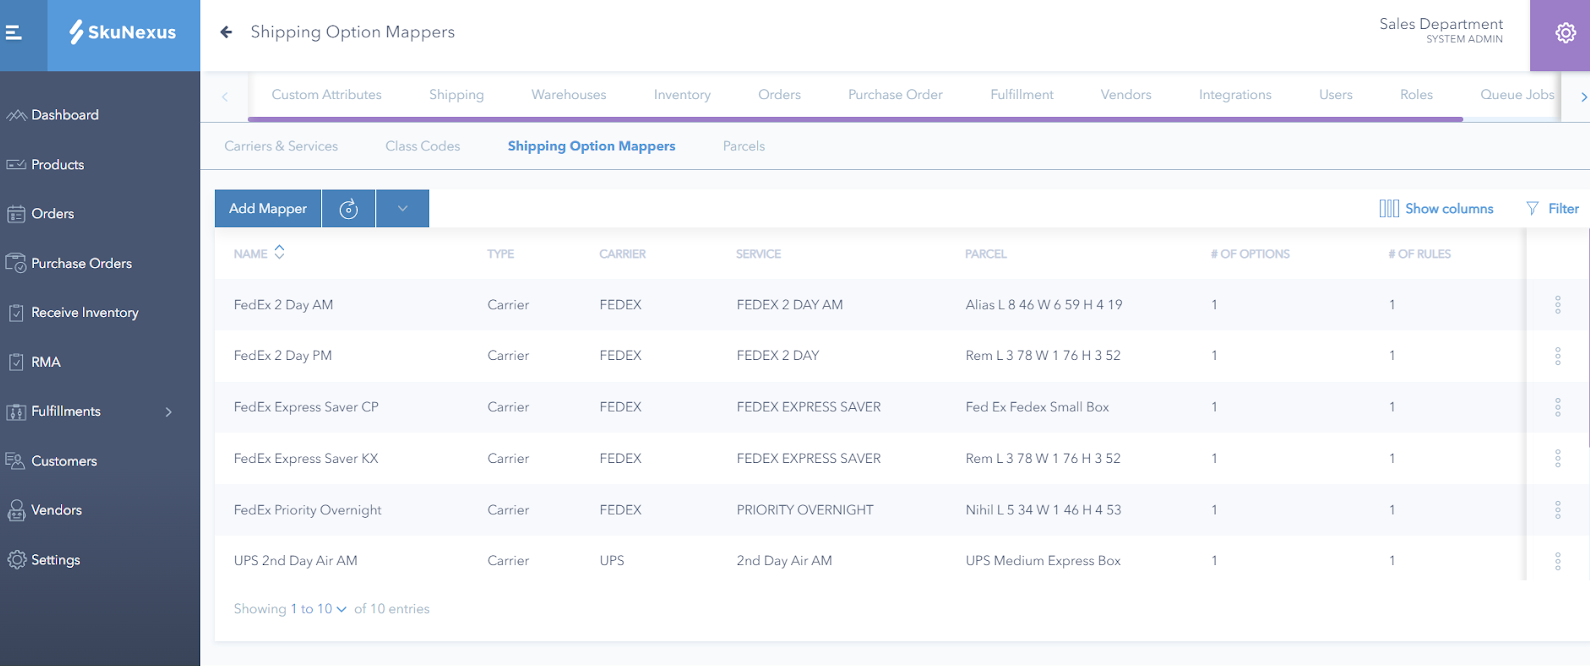Open row menu for FedEx Express Saver KX
The width and height of the screenshot is (1590, 666).
[x=1557, y=459]
